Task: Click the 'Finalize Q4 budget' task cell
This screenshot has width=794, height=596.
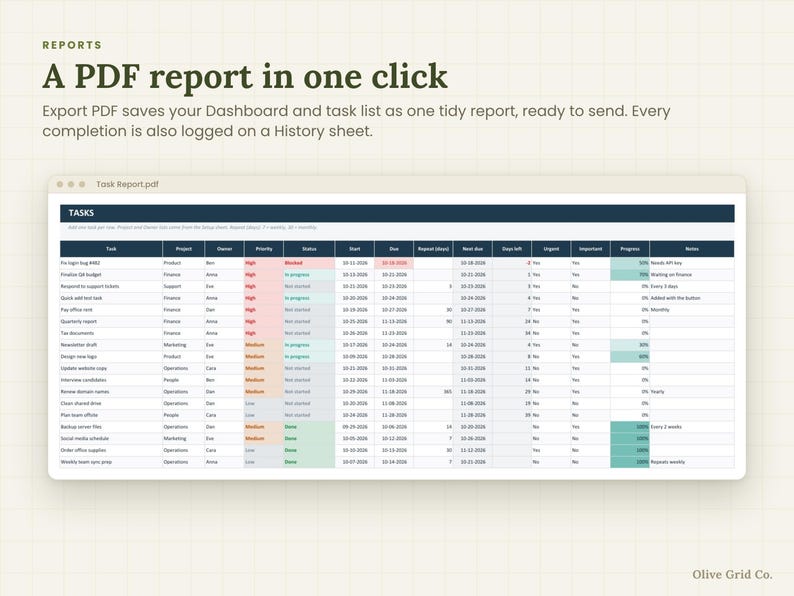Action: click(x=111, y=275)
